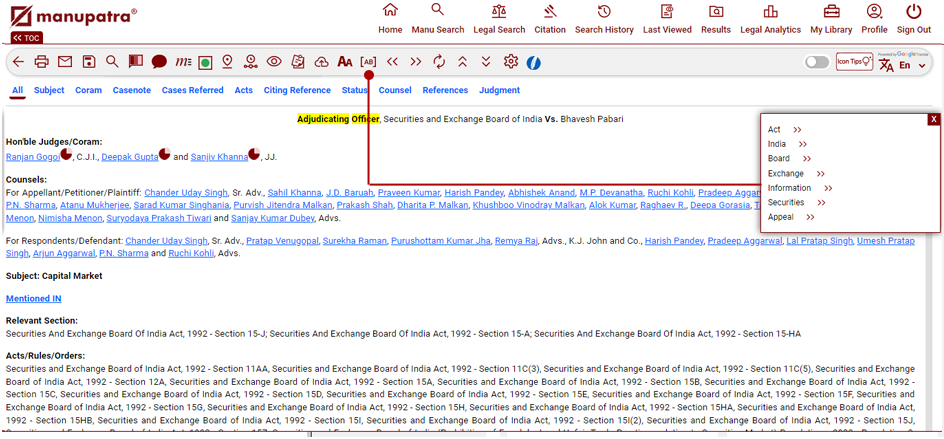Click the print icon in toolbar
The width and height of the screenshot is (944, 439).
pos(41,62)
